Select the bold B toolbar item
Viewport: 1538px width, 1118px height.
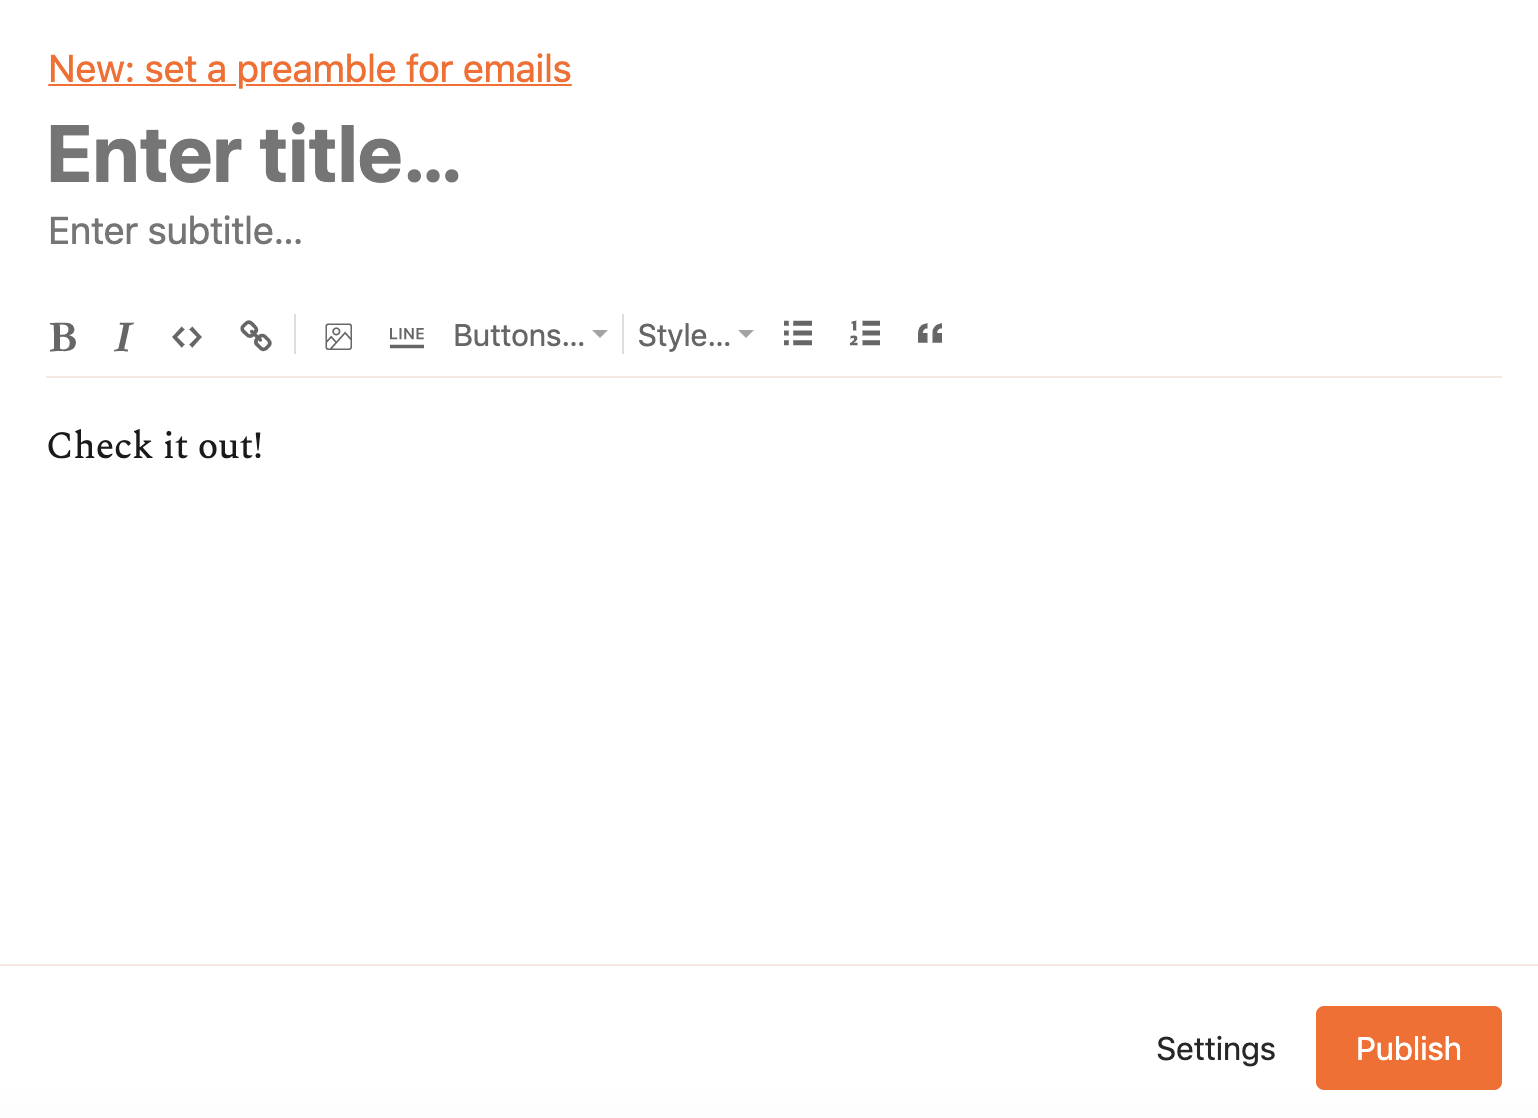point(63,337)
